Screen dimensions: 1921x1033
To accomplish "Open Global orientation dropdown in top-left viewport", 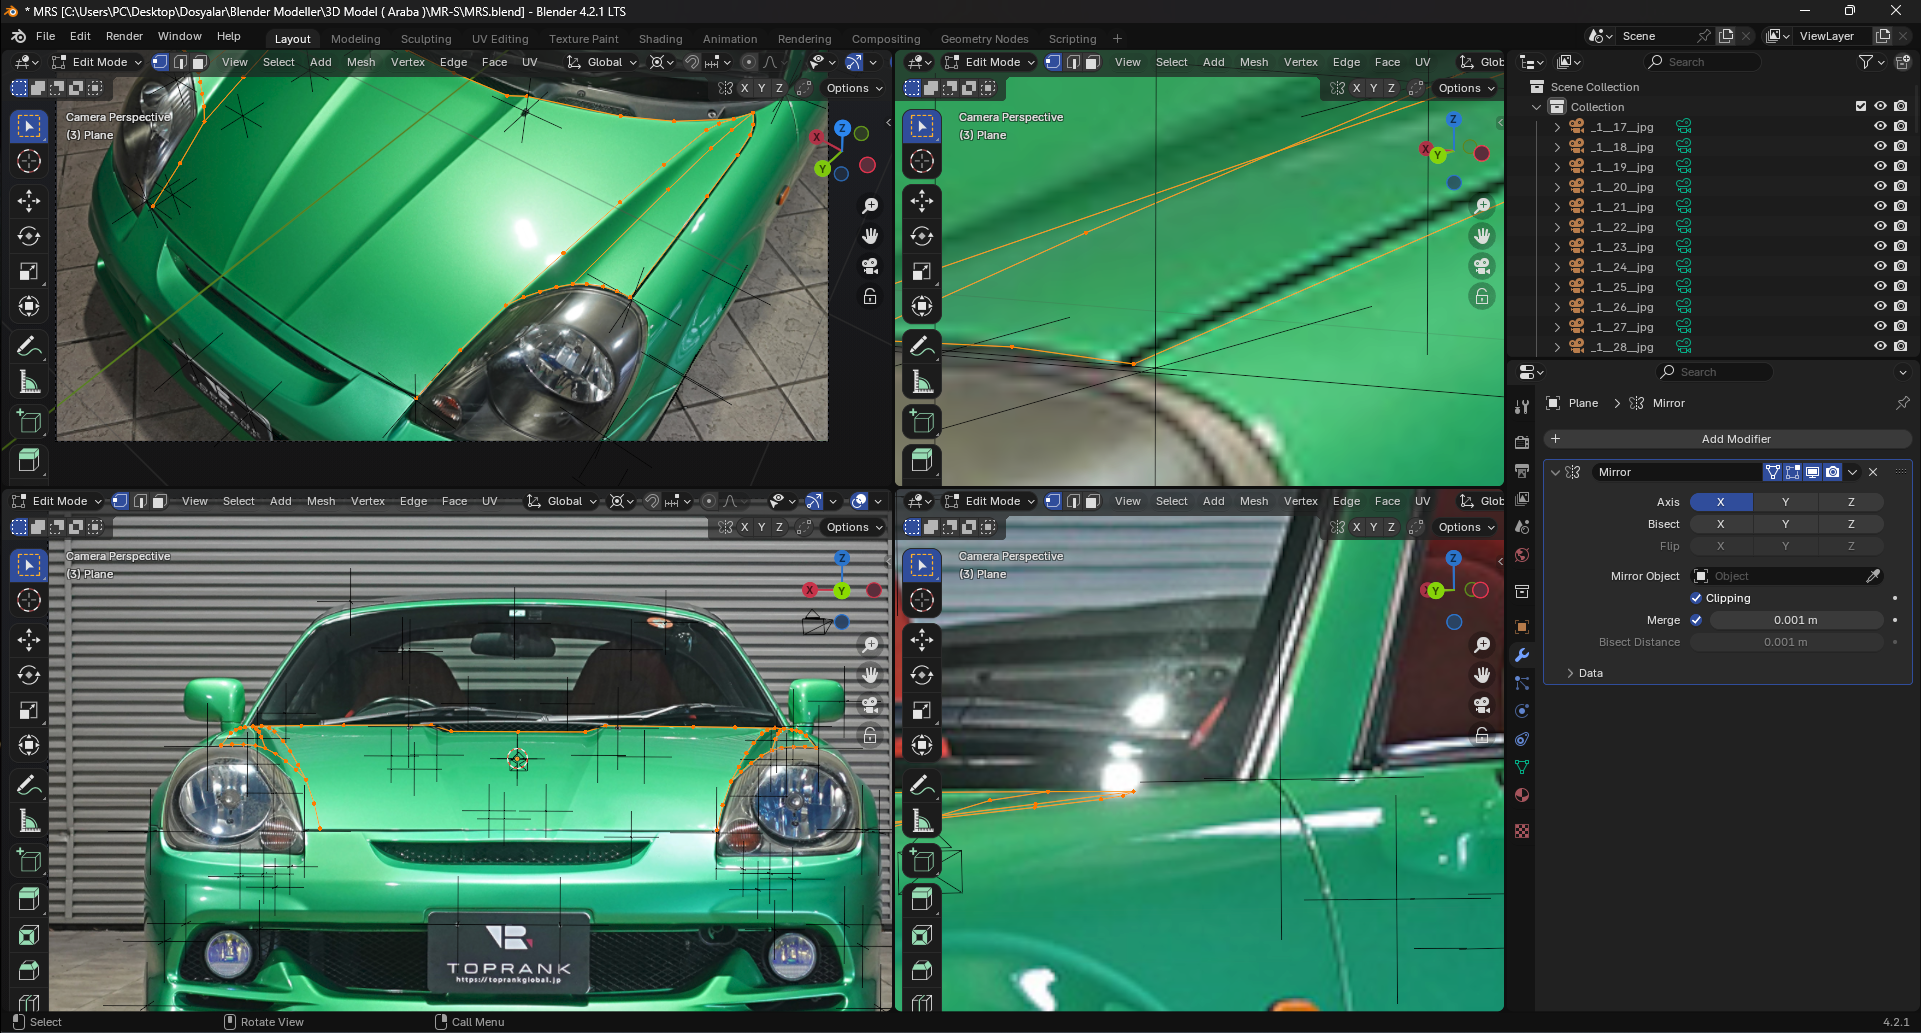I will (602, 62).
